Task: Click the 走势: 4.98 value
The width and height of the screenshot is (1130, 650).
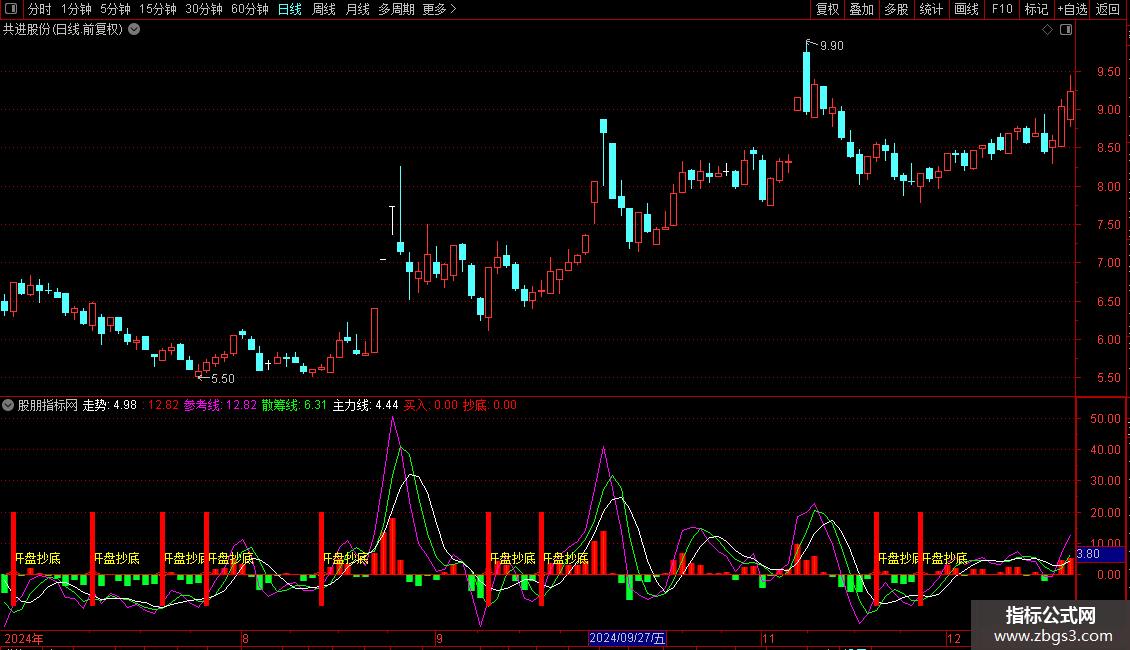Action: point(110,405)
